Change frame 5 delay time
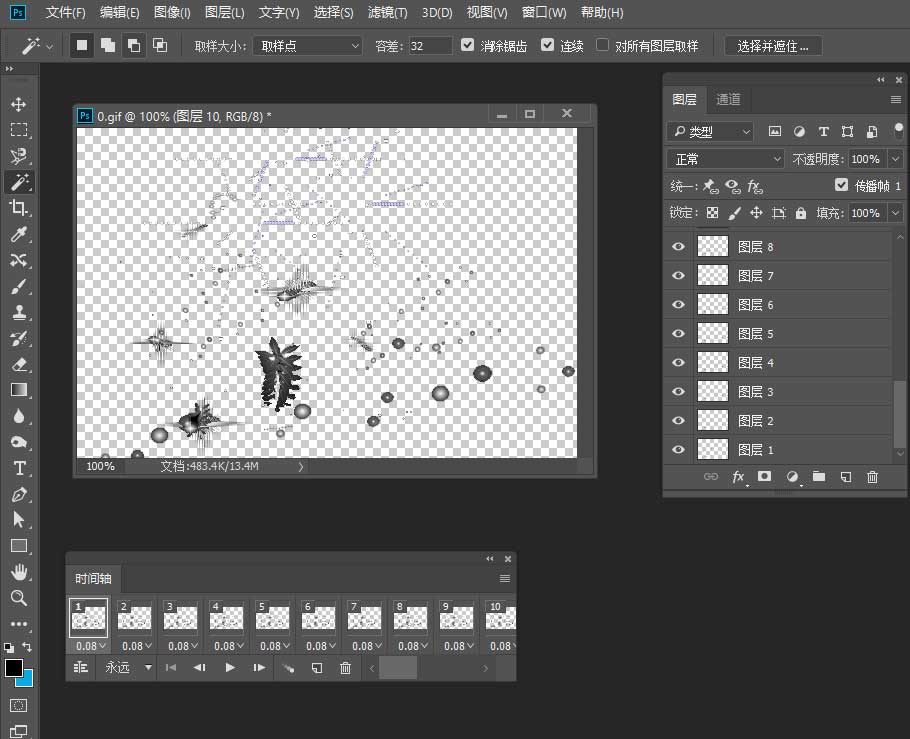Image resolution: width=910 pixels, height=739 pixels. point(274,646)
